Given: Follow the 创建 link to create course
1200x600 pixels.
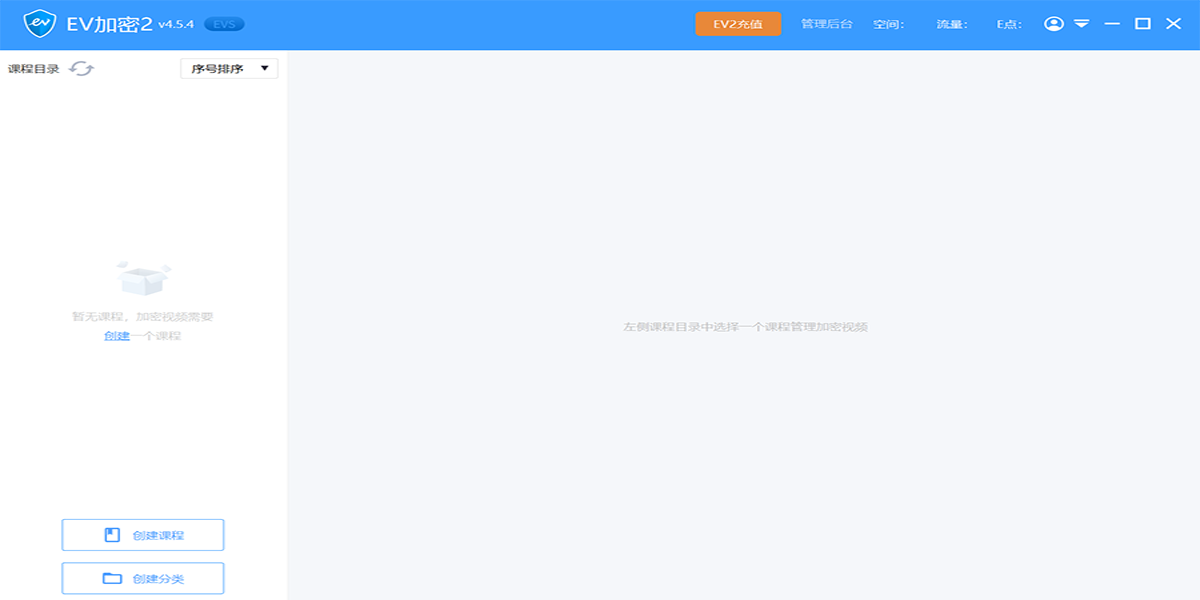Looking at the screenshot, I should (x=116, y=336).
